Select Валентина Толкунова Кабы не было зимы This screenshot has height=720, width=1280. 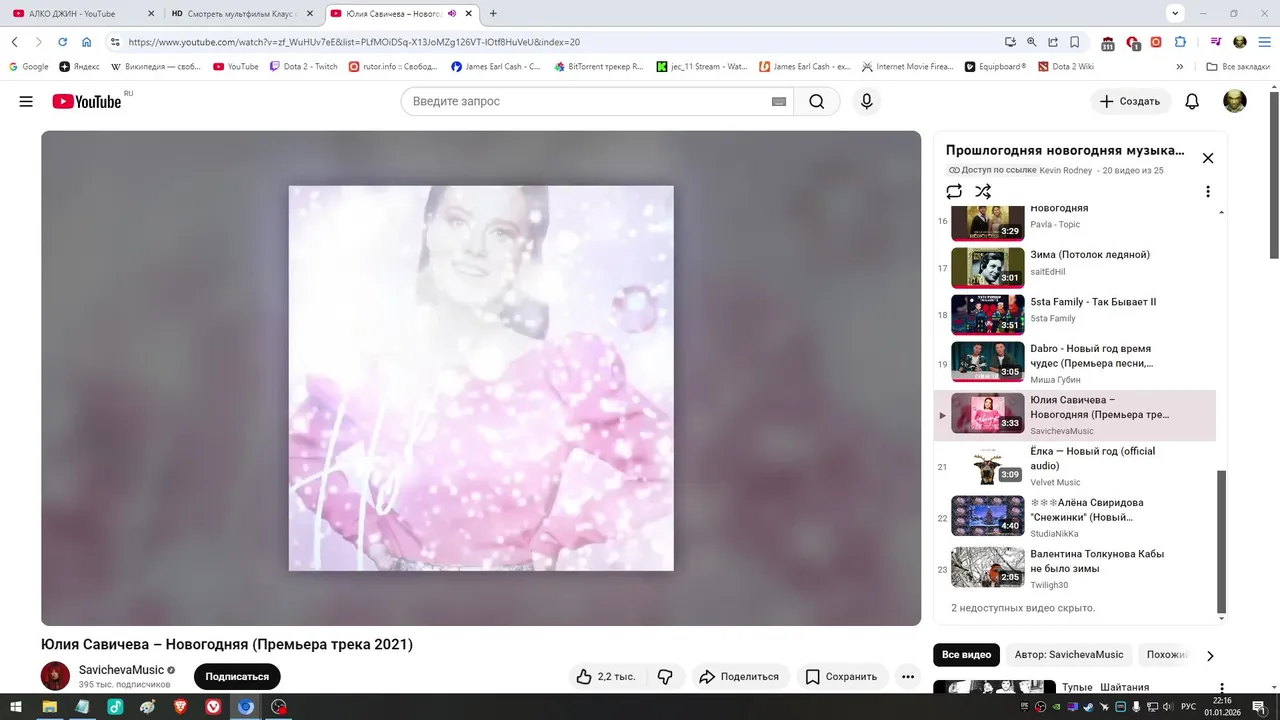[x=1075, y=568]
